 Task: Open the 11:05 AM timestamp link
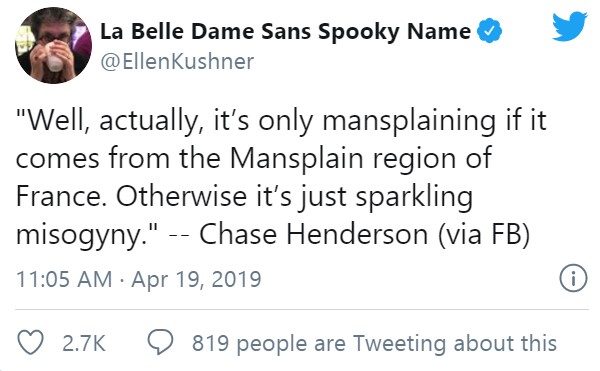click(64, 279)
